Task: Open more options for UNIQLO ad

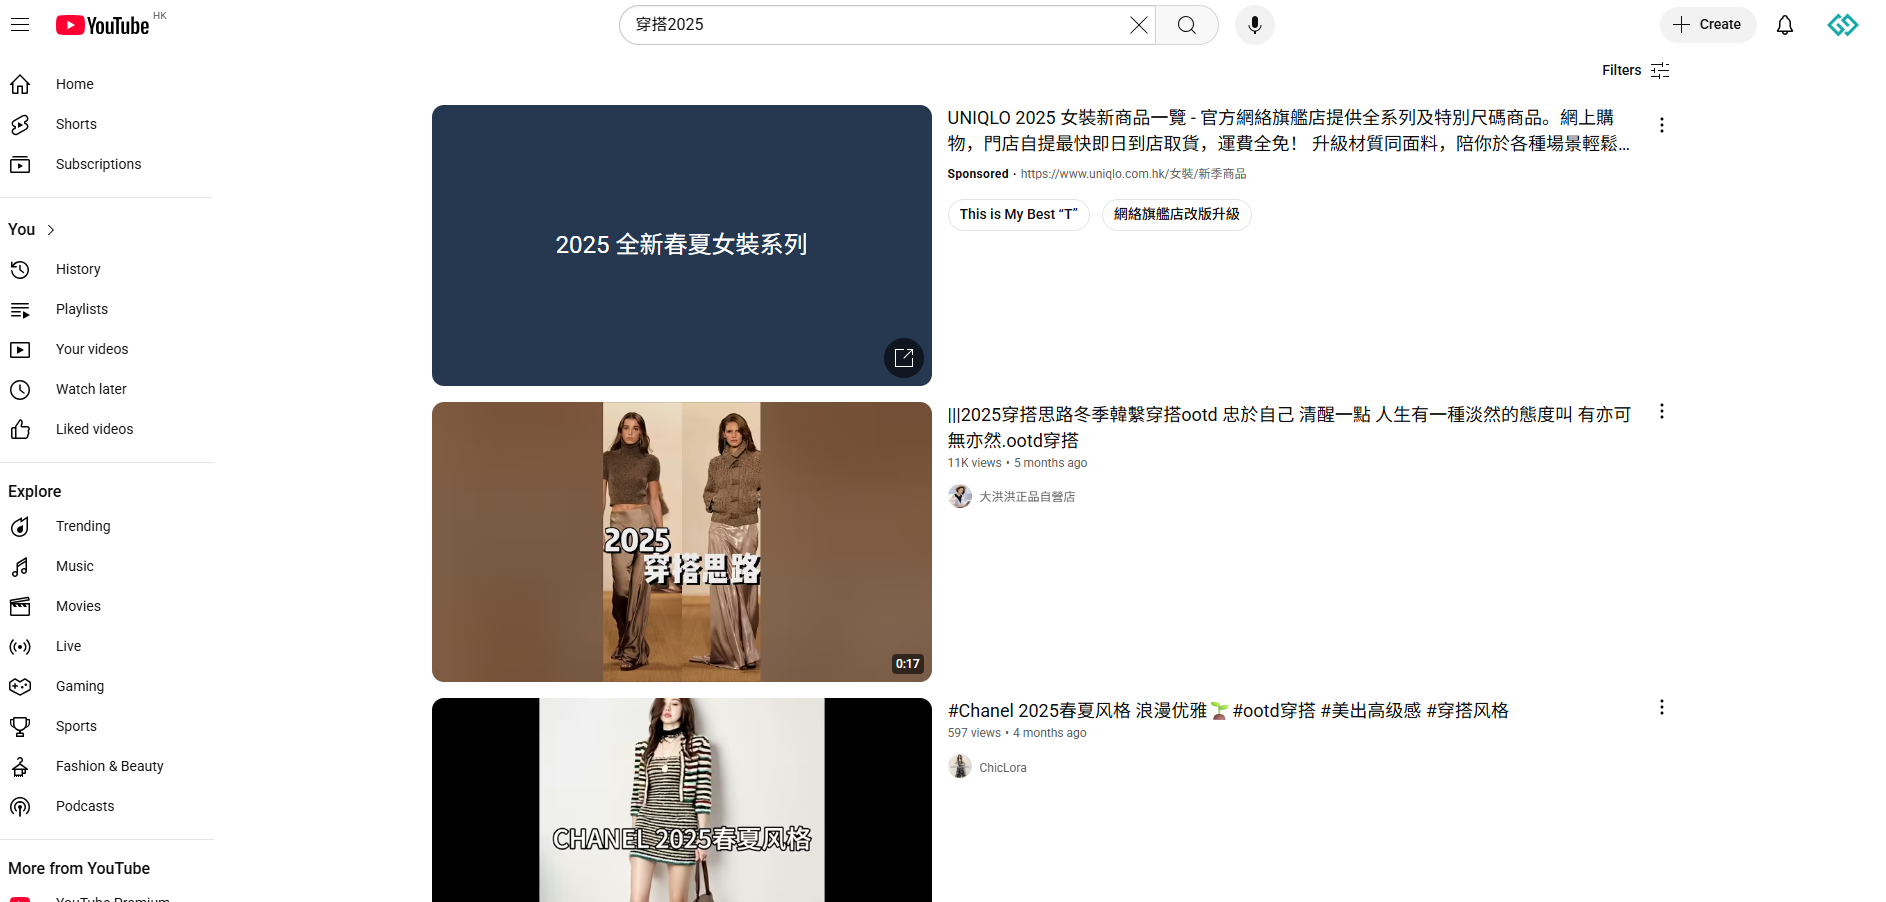Action: (x=1662, y=125)
